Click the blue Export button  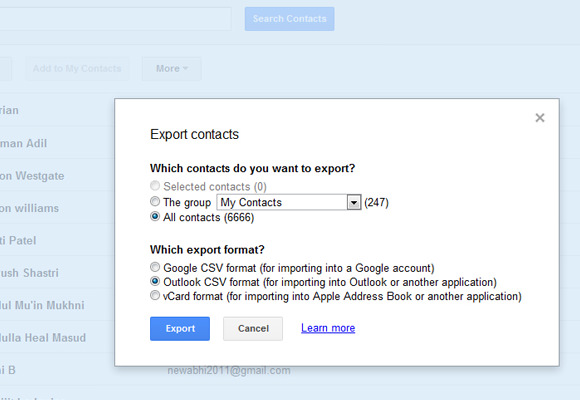[x=180, y=329]
